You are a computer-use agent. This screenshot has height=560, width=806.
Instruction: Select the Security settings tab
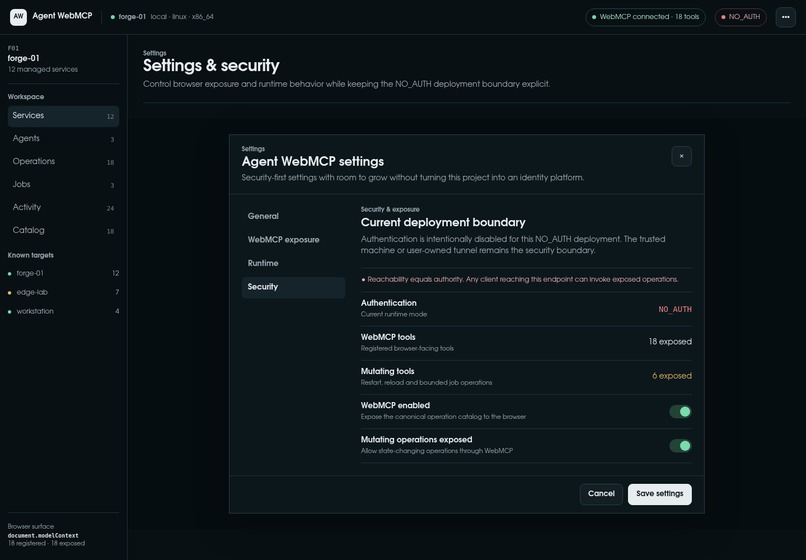coord(293,287)
